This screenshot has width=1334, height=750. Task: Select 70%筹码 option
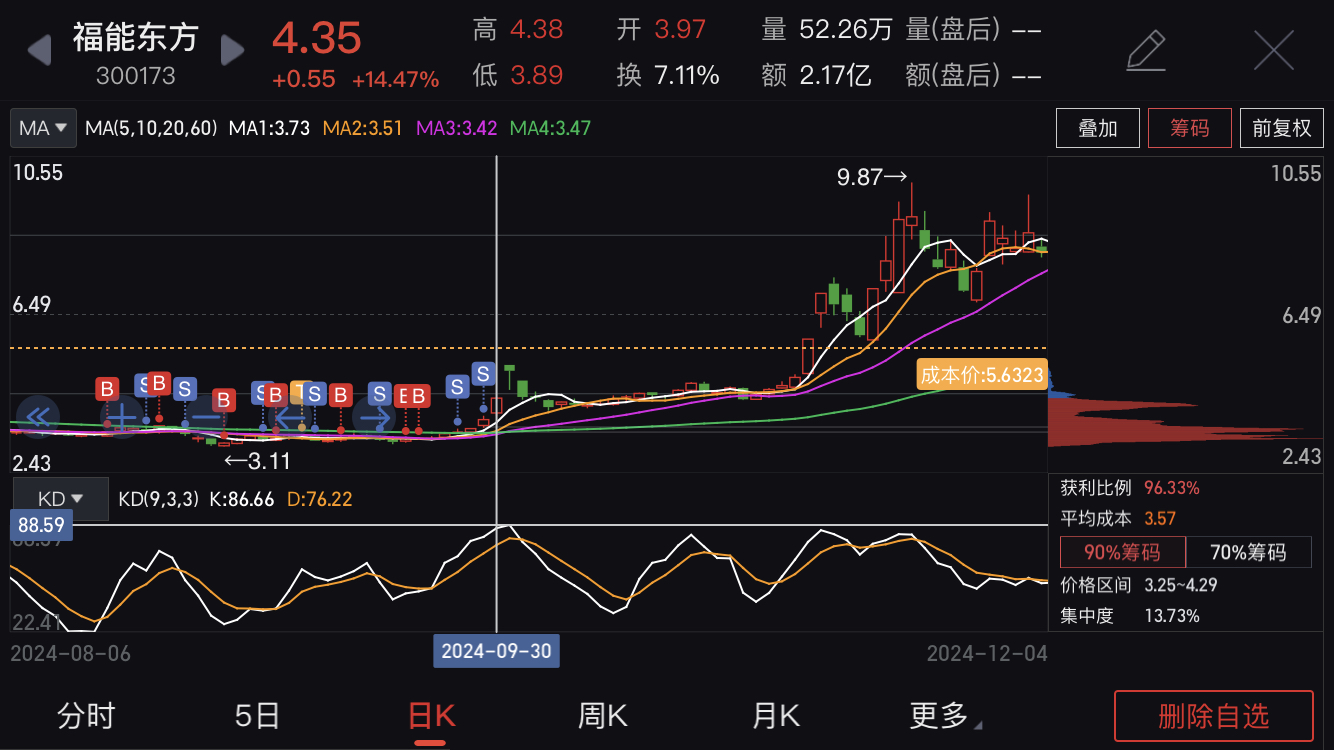tap(1248, 552)
